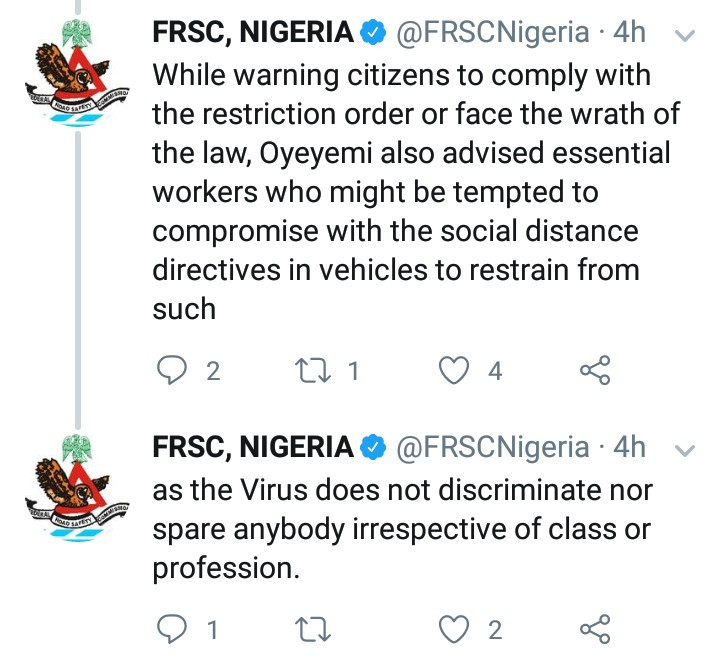Expand the second tweet's chevron options menu

(685, 451)
